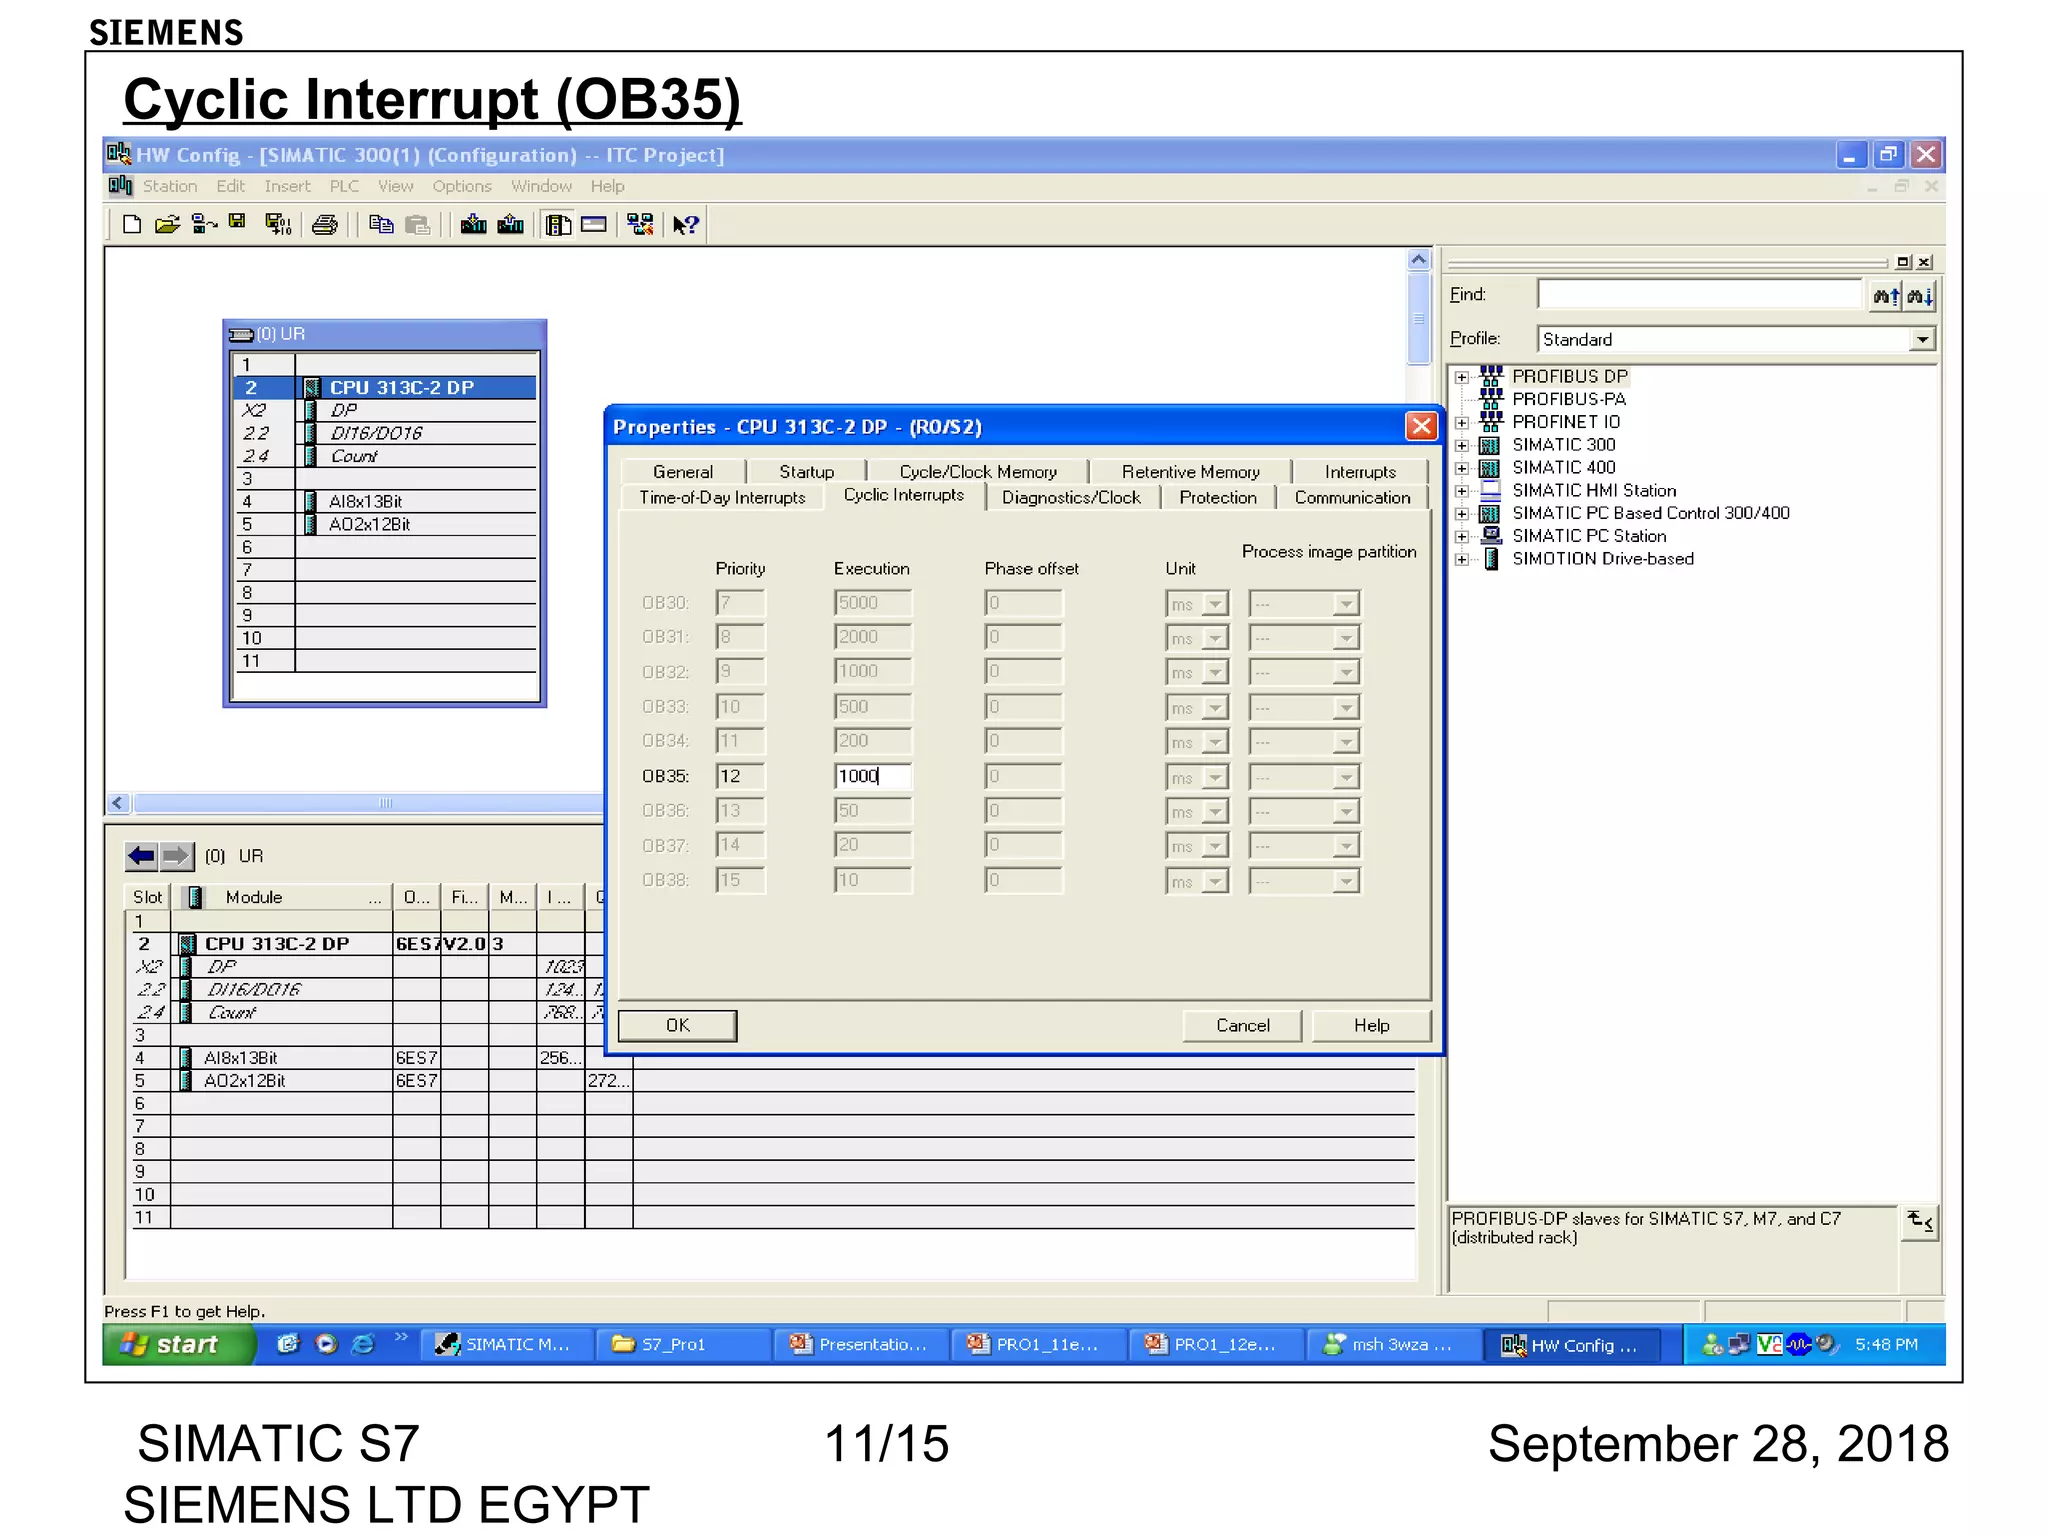
Task: Select the PROFIBUS-PA catalog item
Action: pyautogui.click(x=1569, y=400)
